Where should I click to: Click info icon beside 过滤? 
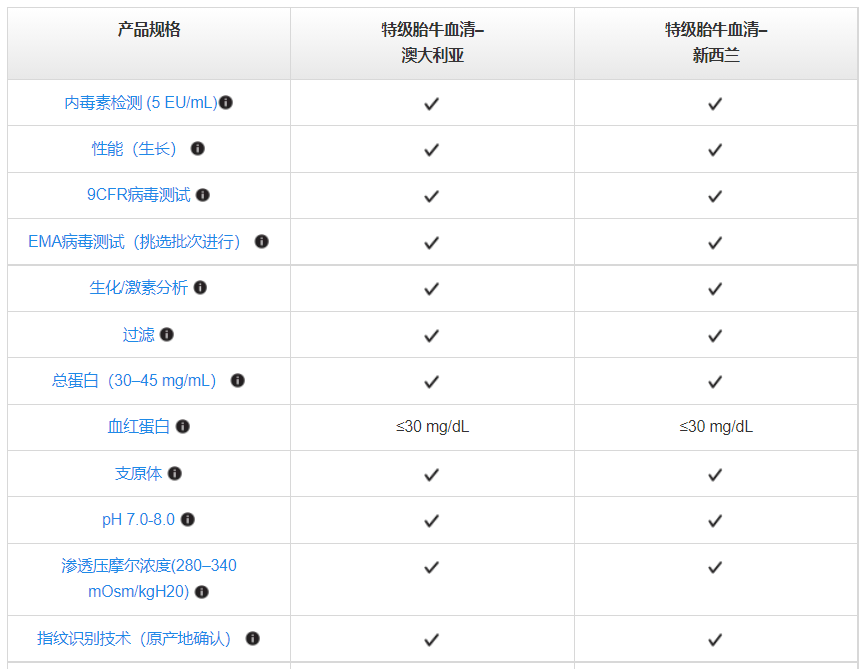click(167, 335)
